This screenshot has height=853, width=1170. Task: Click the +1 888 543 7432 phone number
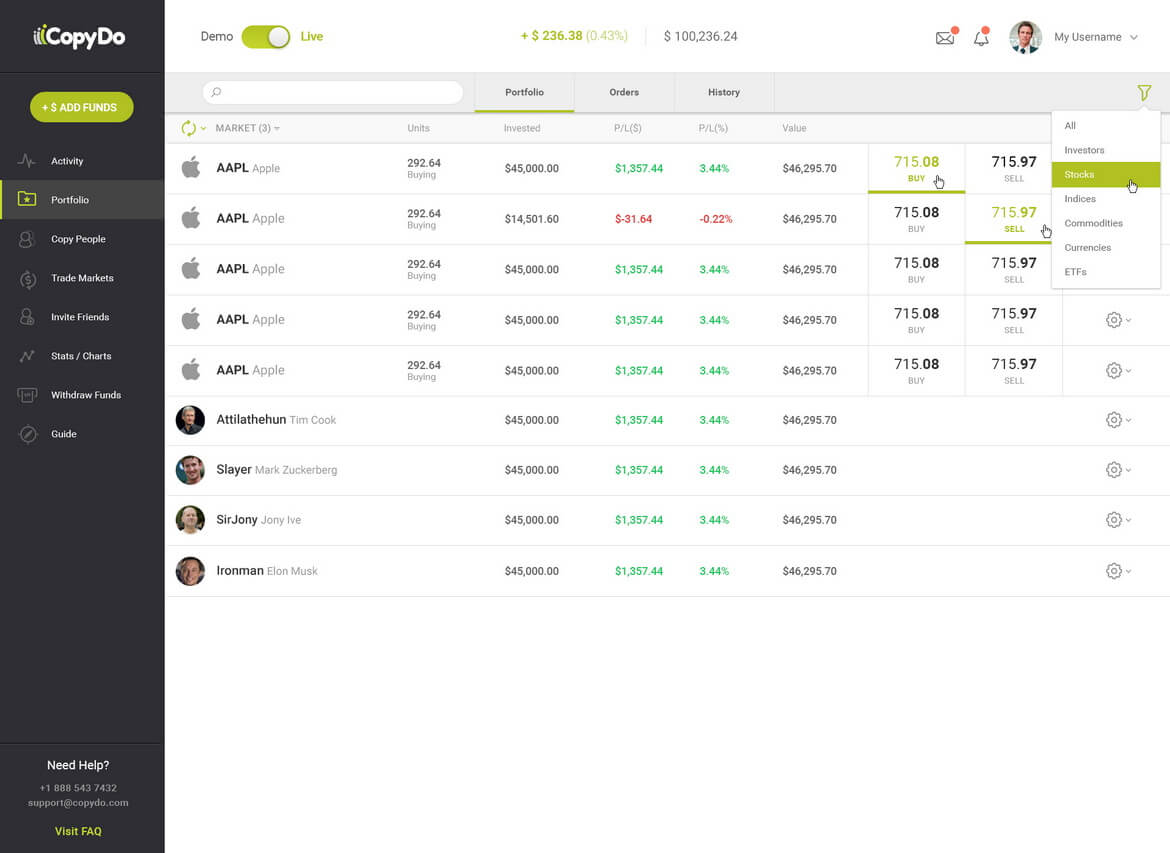[x=78, y=788]
